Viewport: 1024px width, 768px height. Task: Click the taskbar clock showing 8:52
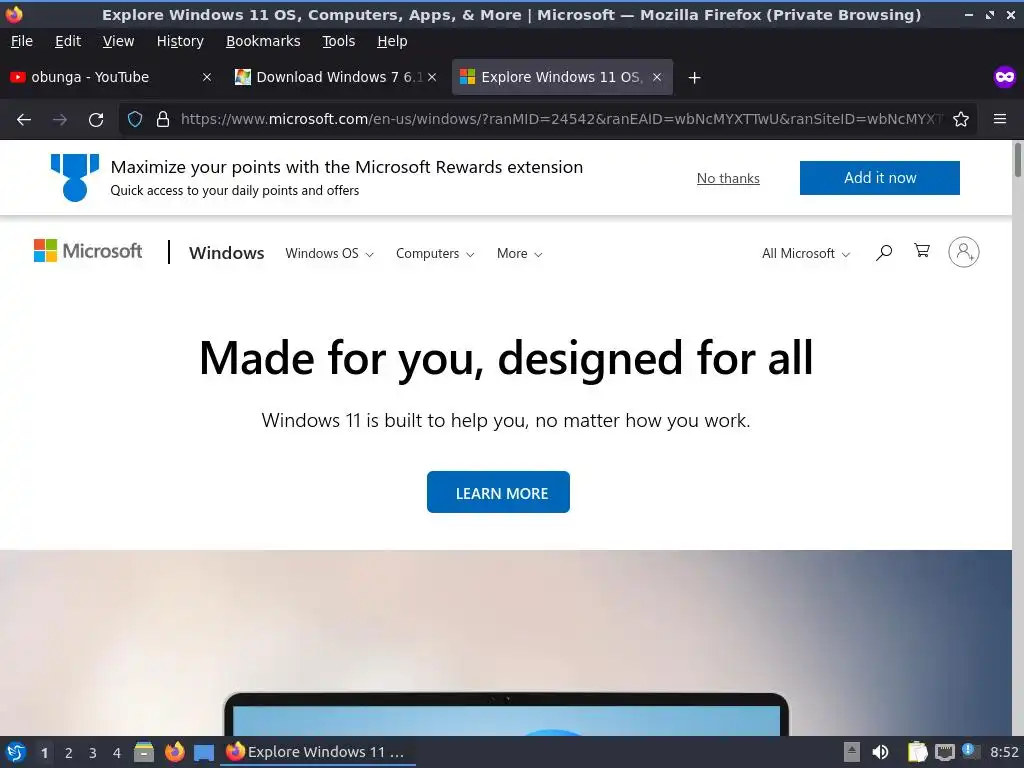1004,752
